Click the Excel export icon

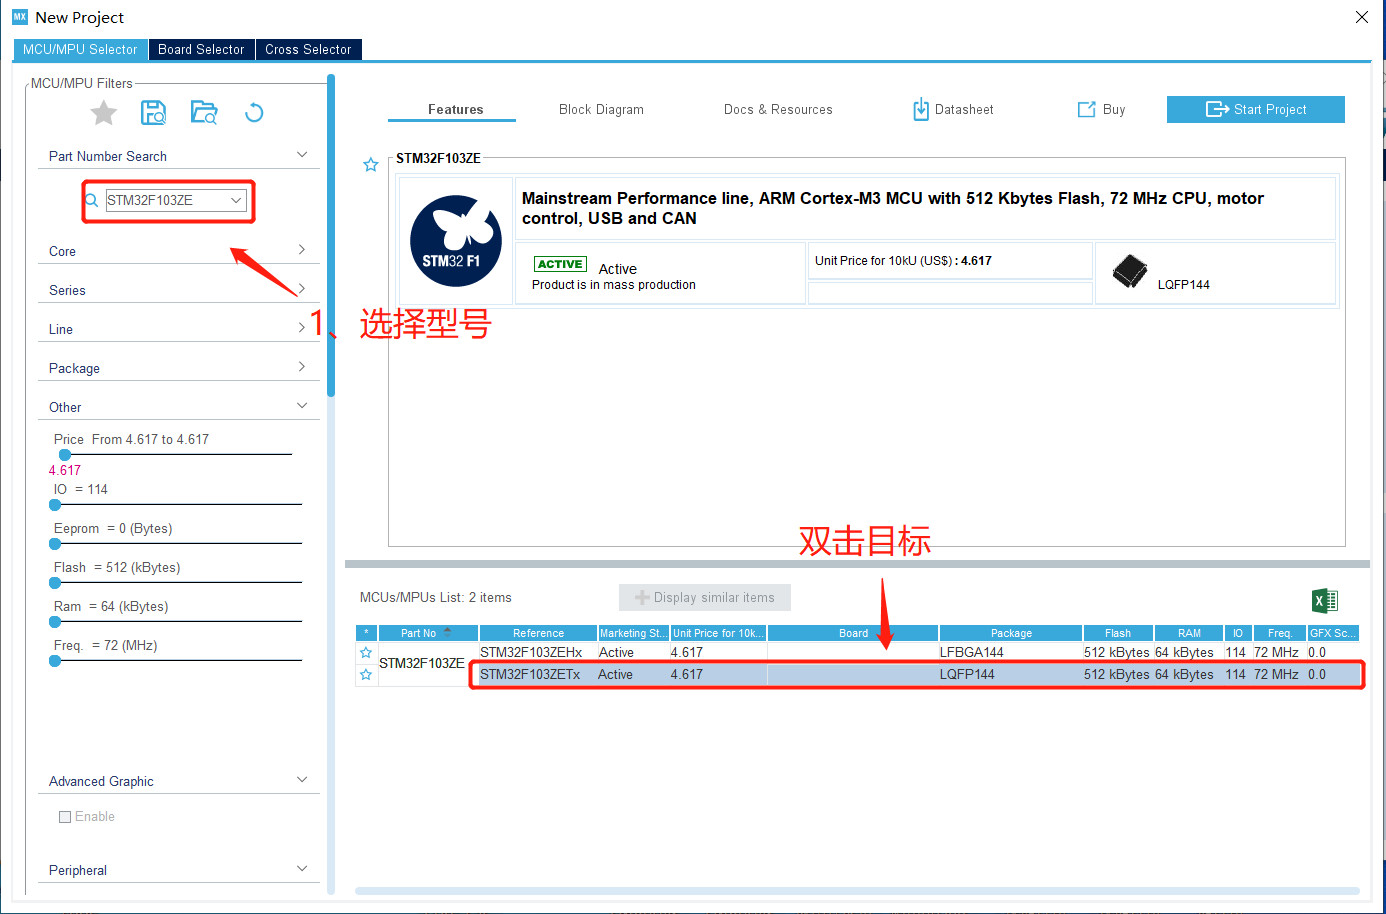click(1325, 600)
